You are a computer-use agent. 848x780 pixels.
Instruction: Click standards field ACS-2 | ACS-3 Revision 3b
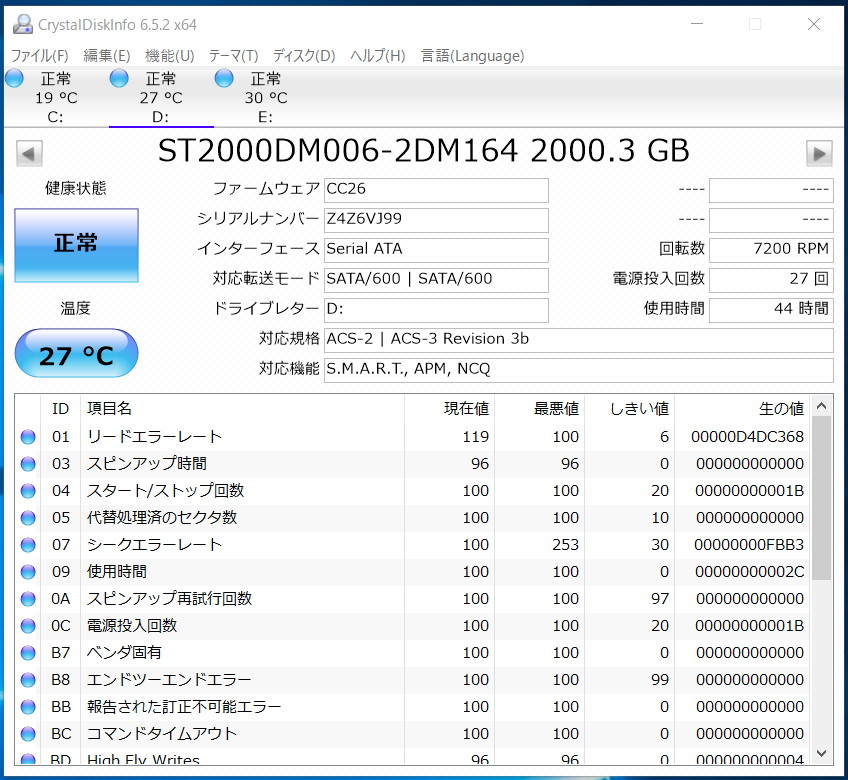coord(579,340)
